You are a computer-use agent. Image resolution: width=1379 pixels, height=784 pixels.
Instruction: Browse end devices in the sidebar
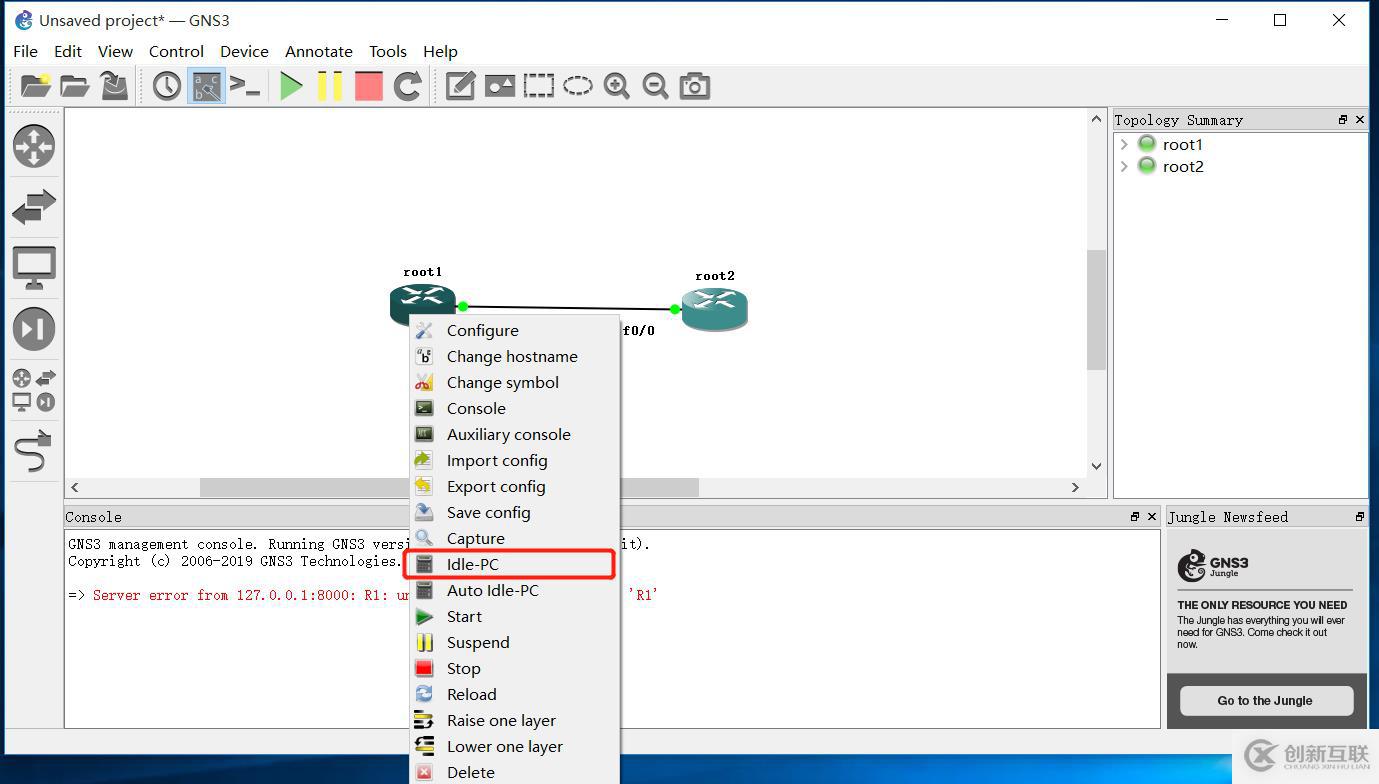34,268
